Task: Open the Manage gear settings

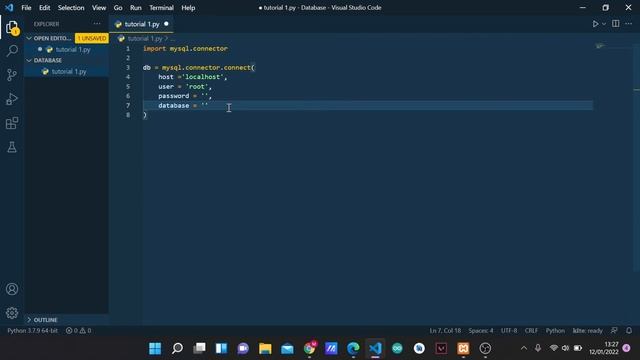Action: coord(12,313)
